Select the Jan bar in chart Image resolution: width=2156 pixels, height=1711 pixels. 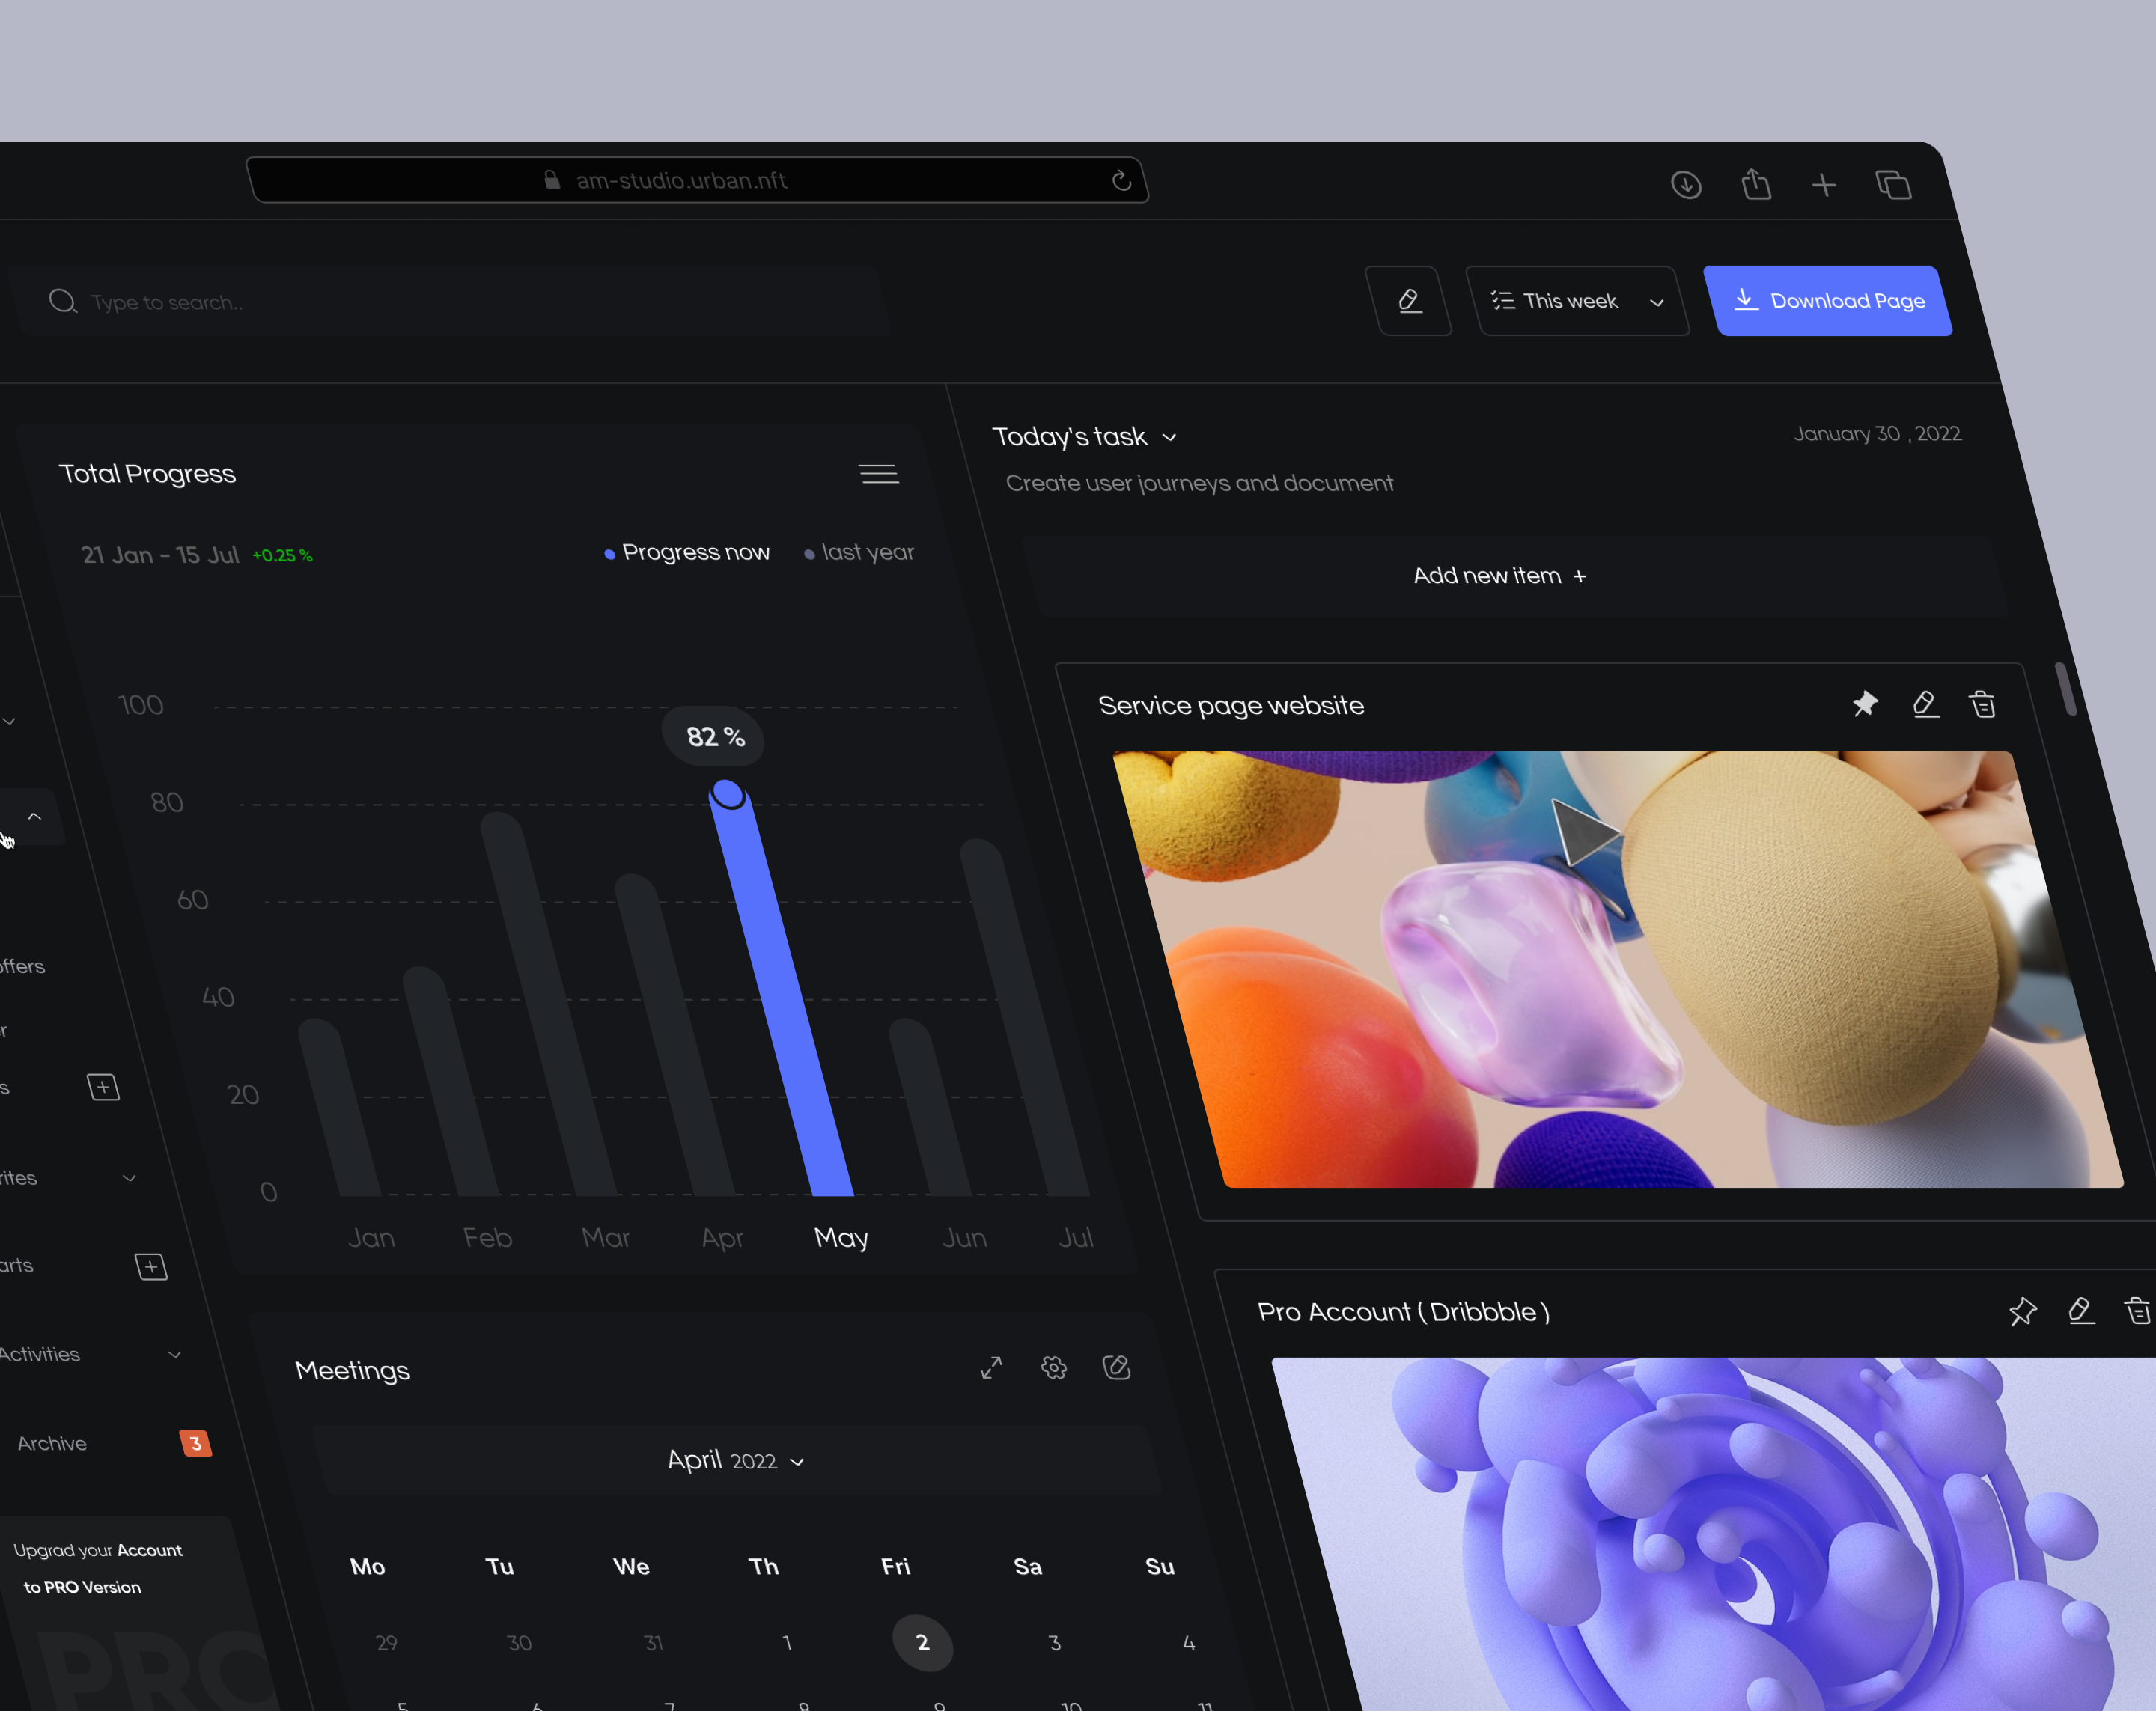coord(340,1108)
